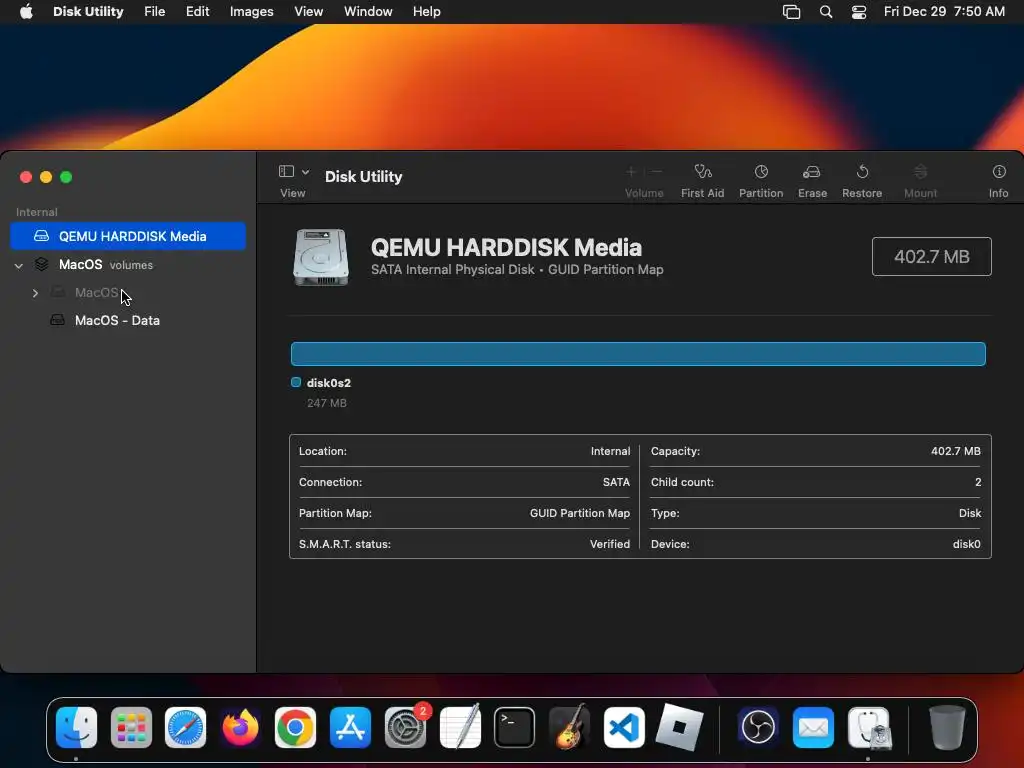Click the GUID Partition Map table value
This screenshot has height=768, width=1024.
coord(579,513)
